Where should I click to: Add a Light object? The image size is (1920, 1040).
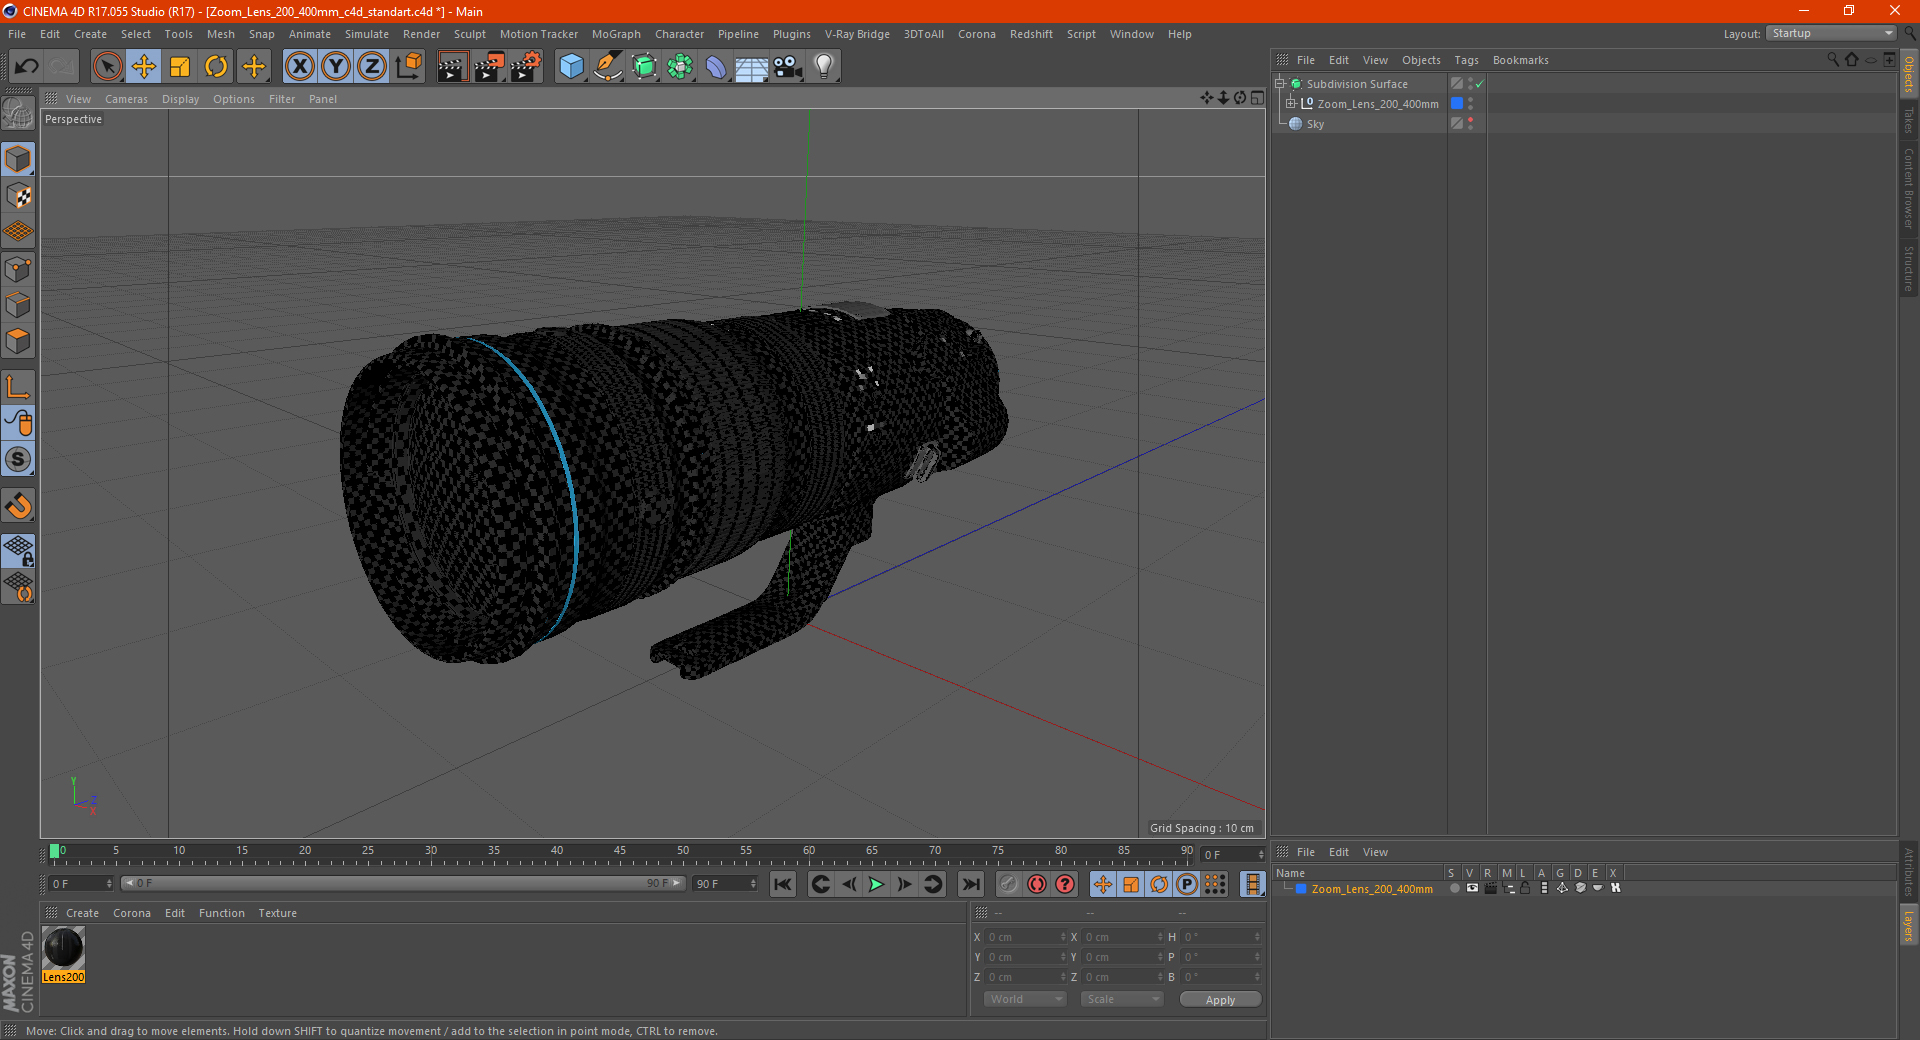point(824,67)
